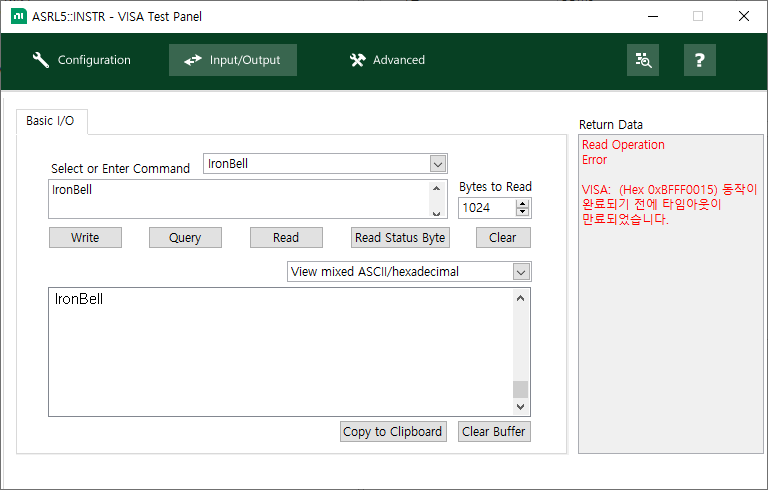Click the output buffer scrollbar thumb
This screenshot has height=490, width=768.
point(521,390)
